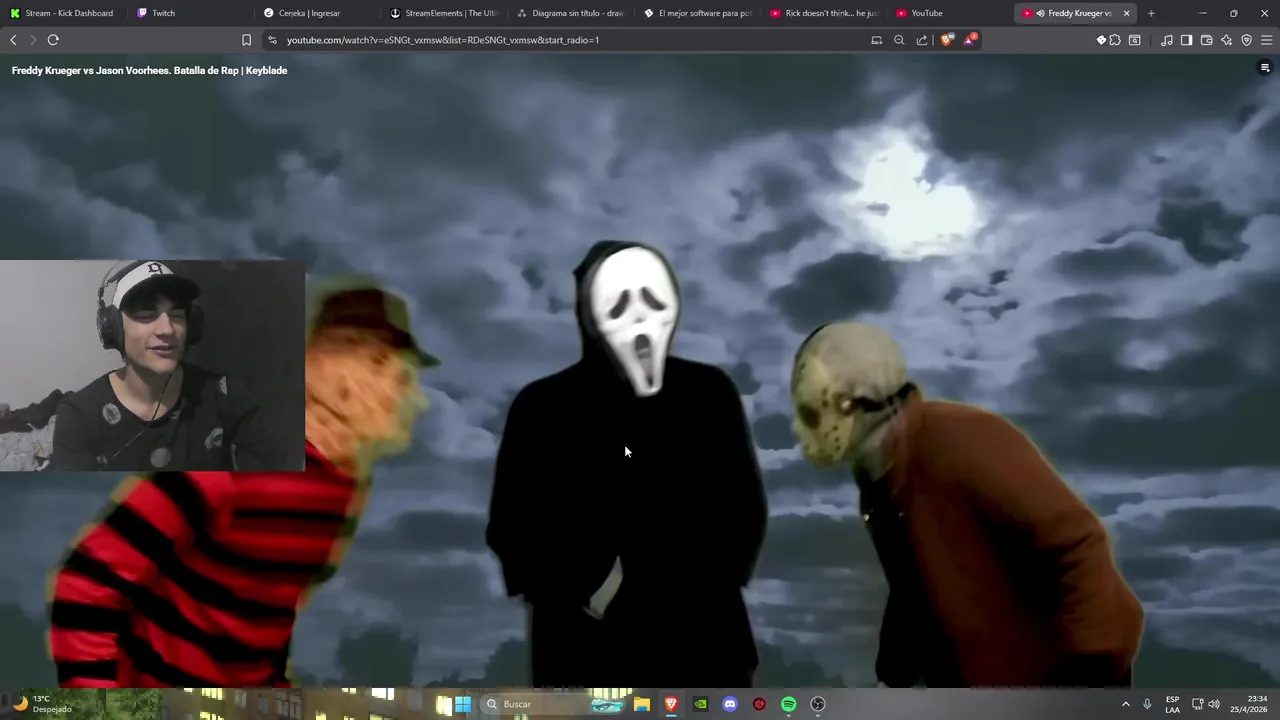
Task: Open the 23:34 clock and calendar
Action: [1248, 704]
